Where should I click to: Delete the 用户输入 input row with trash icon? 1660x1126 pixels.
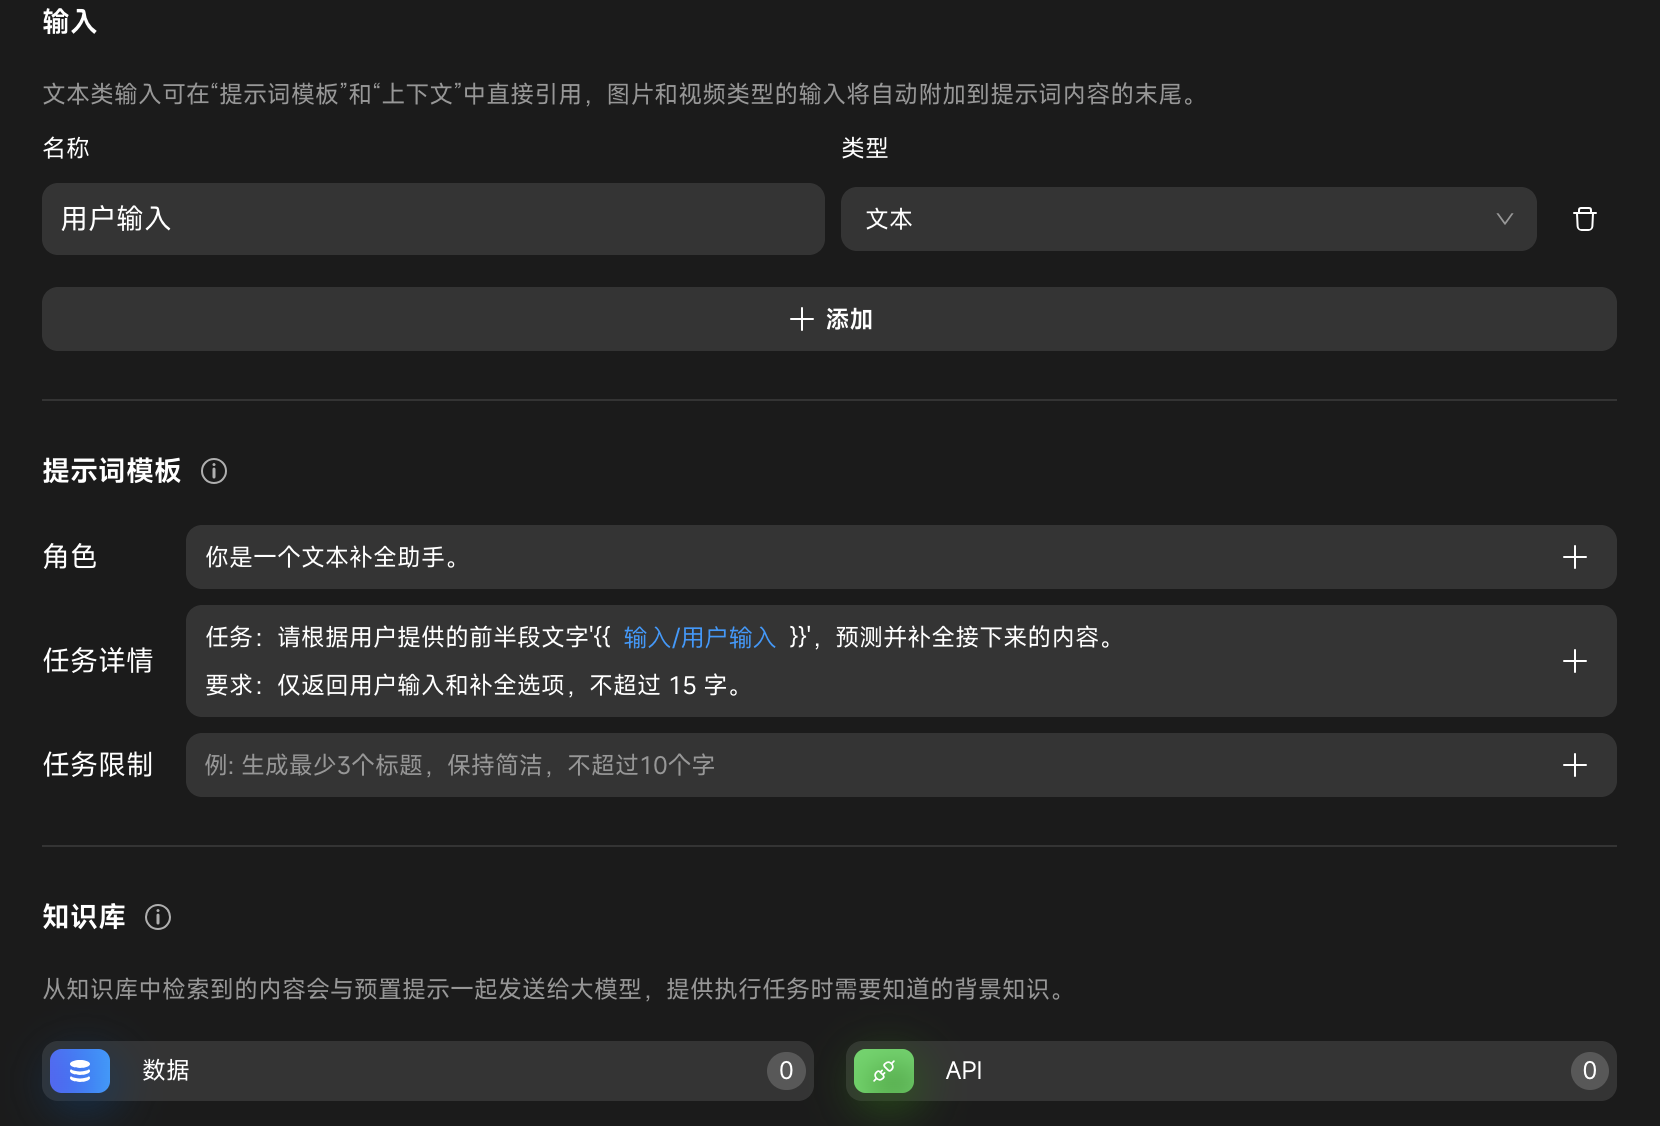pyautogui.click(x=1584, y=219)
